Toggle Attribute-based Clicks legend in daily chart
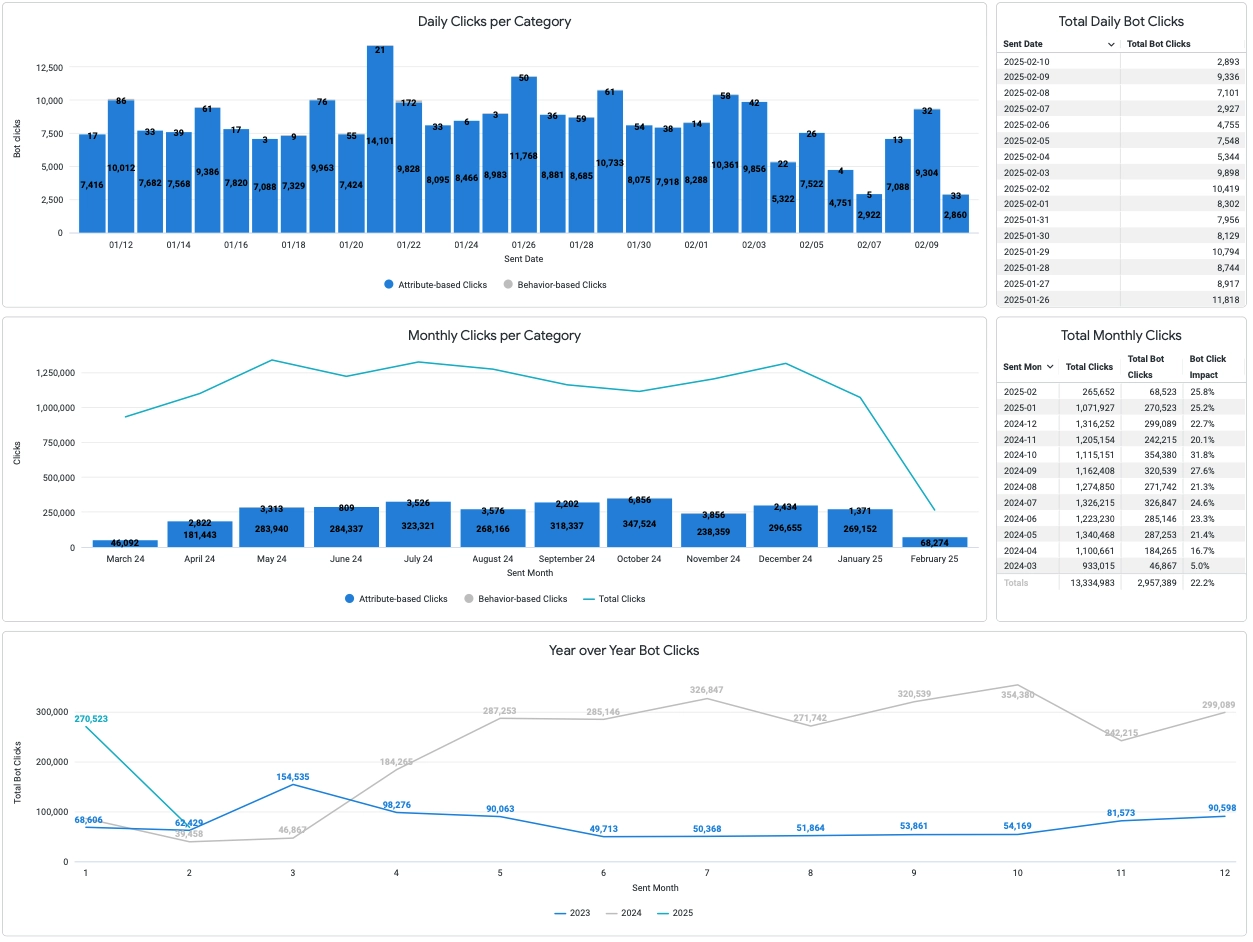The image size is (1253, 942). (435, 285)
